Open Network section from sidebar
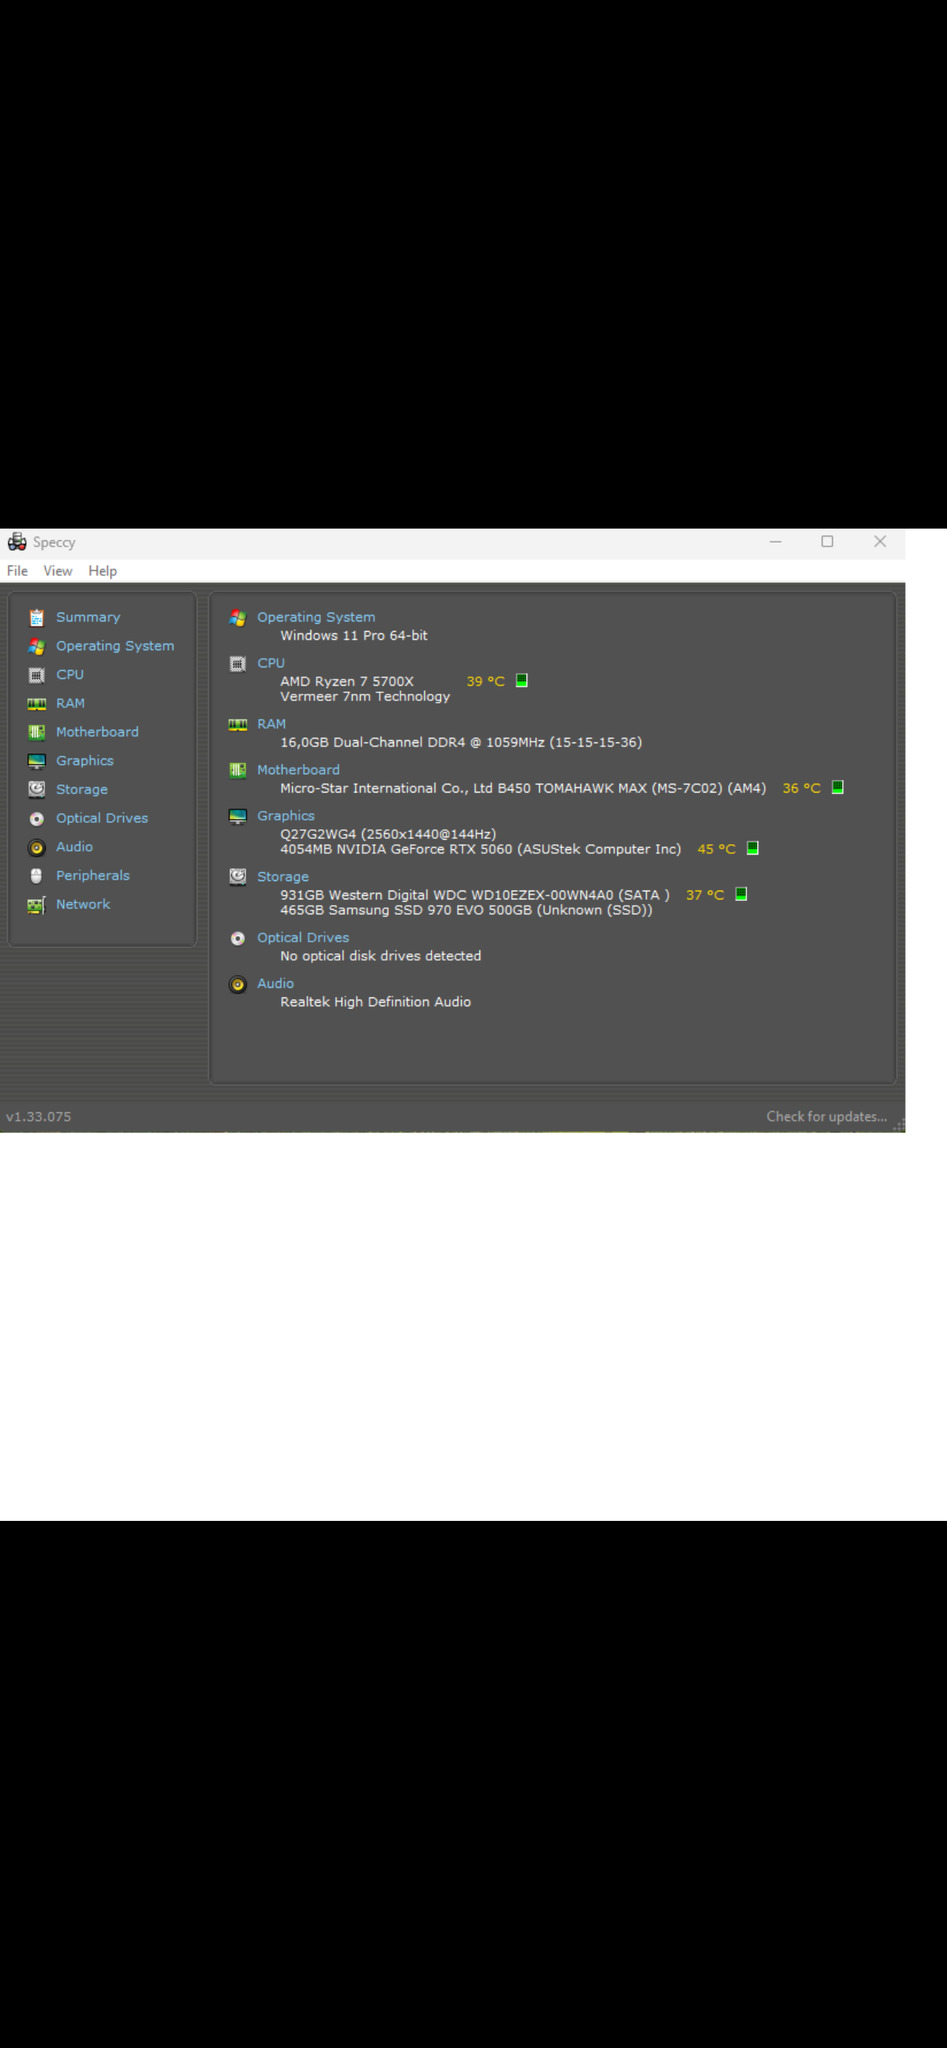This screenshot has width=947, height=2048. [83, 904]
